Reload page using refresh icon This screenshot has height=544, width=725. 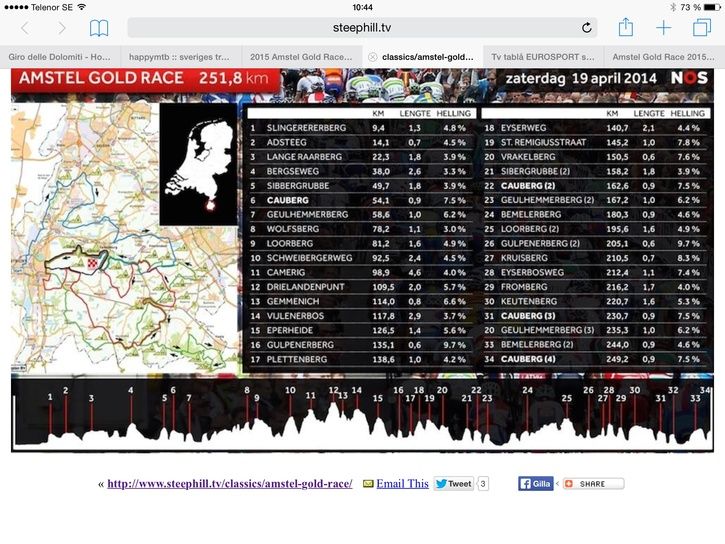click(x=586, y=28)
